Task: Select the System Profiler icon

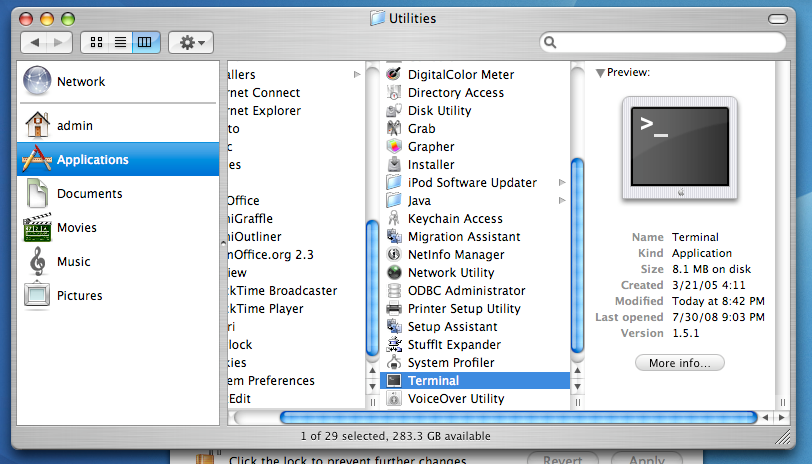Action: (394, 362)
